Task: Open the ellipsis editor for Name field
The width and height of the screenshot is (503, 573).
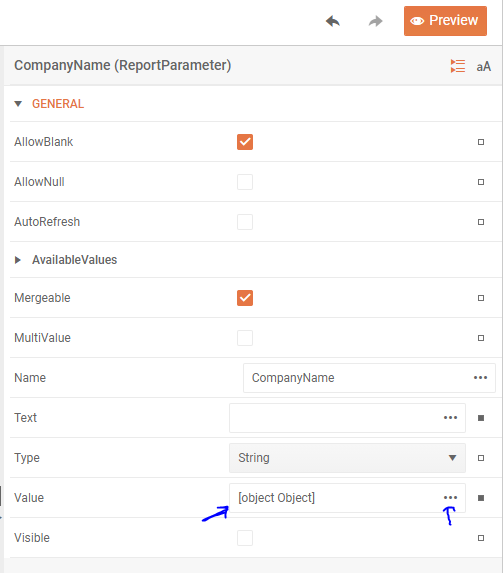Action: [480, 378]
